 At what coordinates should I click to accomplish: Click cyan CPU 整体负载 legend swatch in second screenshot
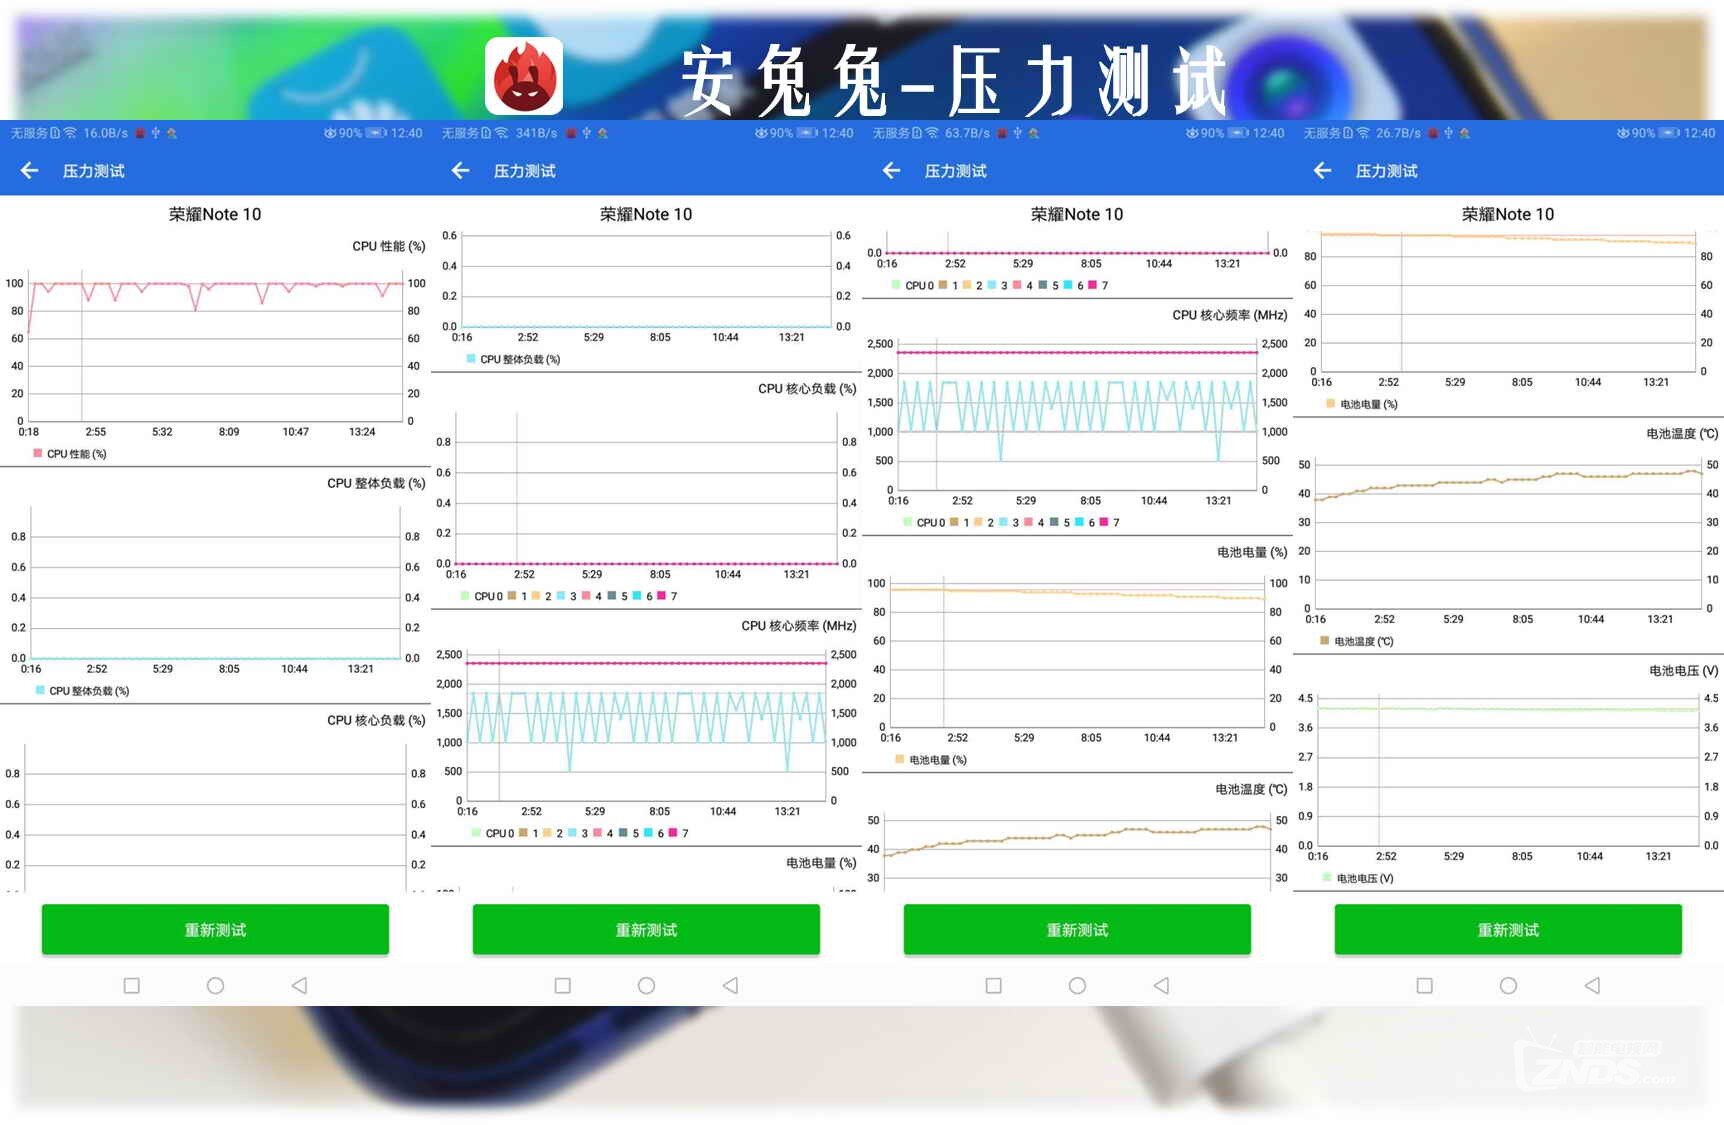click(x=471, y=358)
